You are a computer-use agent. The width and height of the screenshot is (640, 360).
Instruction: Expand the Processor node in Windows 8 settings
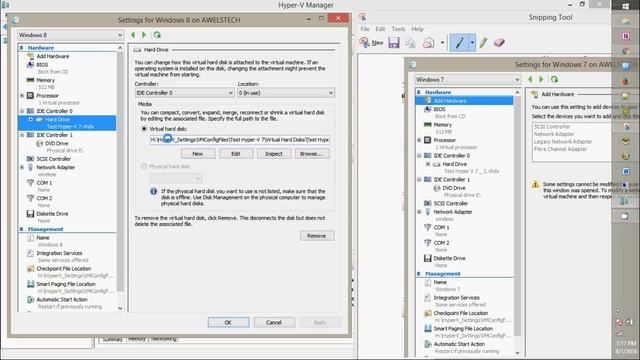(22, 96)
